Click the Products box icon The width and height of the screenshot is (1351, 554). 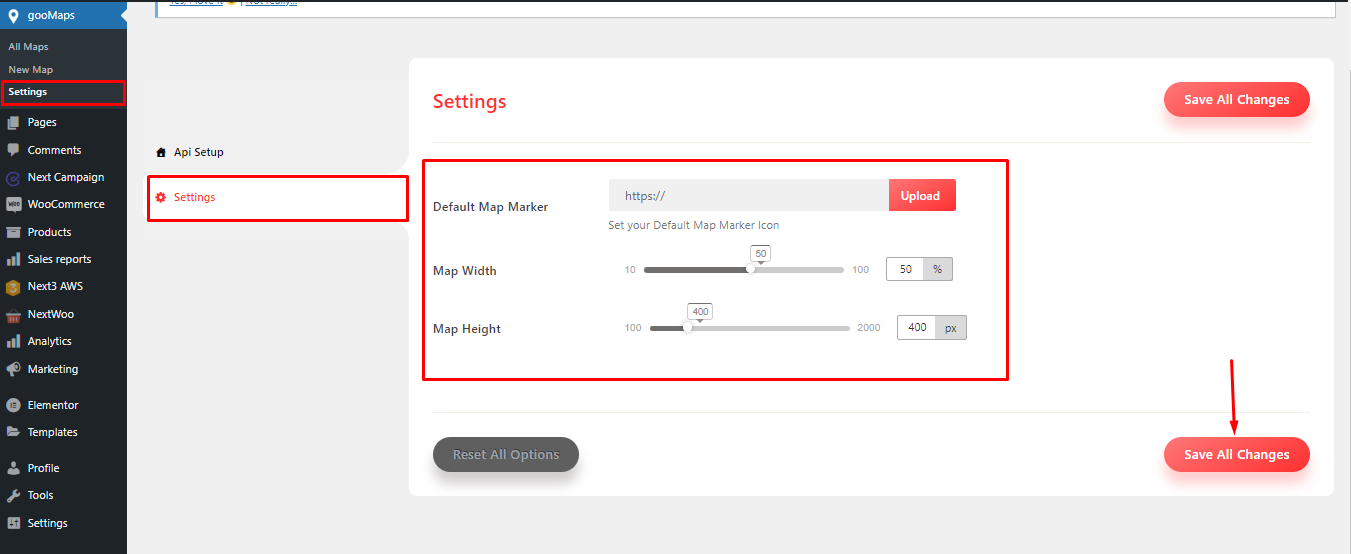(13, 232)
